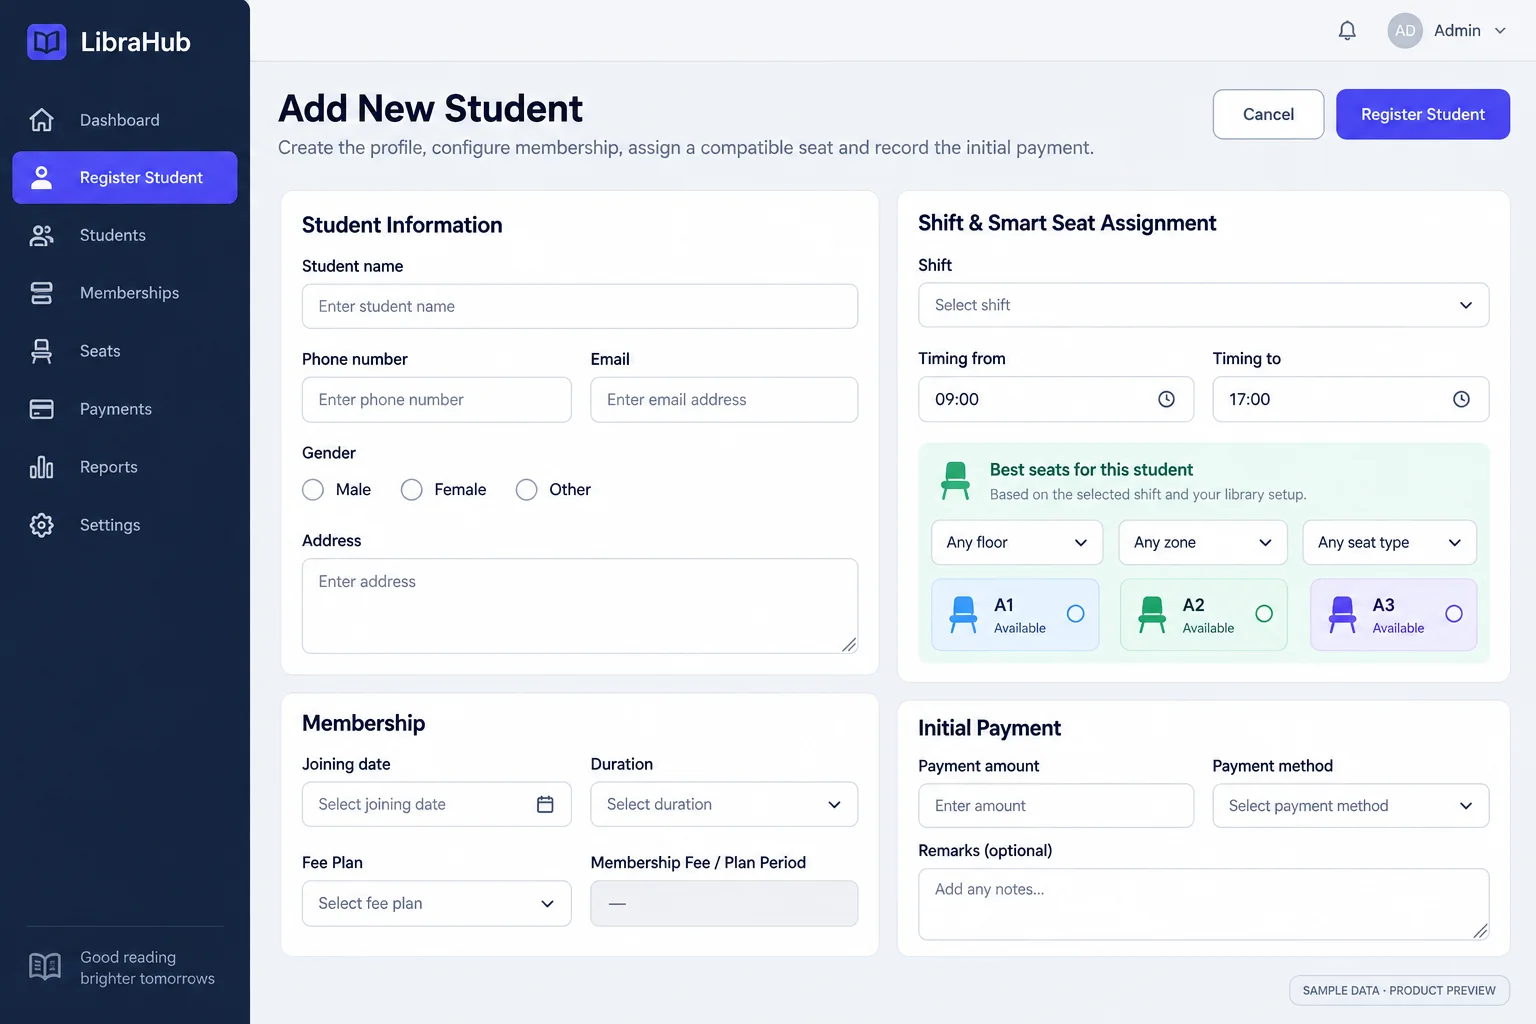Image resolution: width=1536 pixels, height=1024 pixels.
Task: Open the Select duration dropdown
Action: (x=724, y=804)
